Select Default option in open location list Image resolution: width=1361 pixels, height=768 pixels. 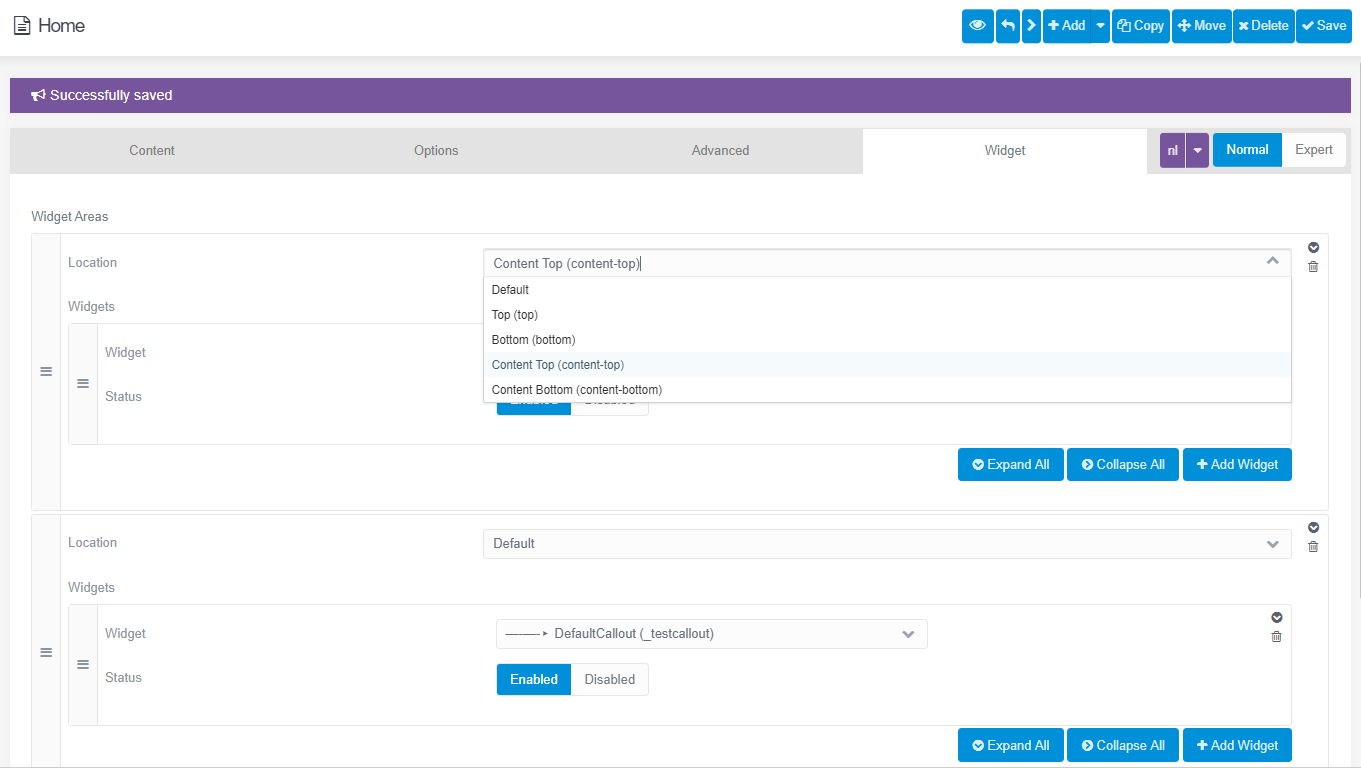887,290
